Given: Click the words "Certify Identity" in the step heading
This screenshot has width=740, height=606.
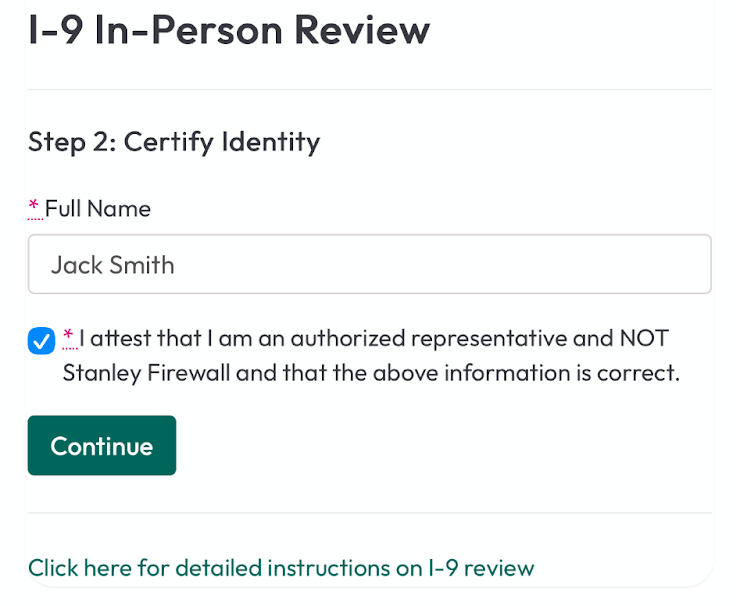Looking at the screenshot, I should 221,142.
